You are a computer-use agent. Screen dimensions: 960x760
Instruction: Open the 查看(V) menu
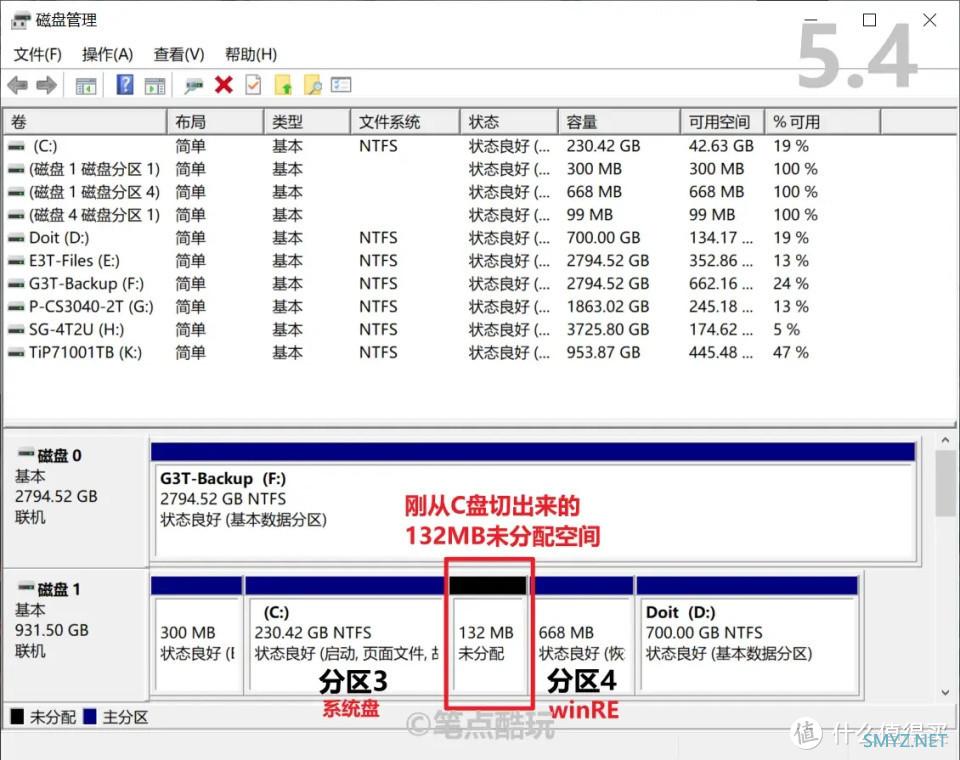tap(179, 54)
